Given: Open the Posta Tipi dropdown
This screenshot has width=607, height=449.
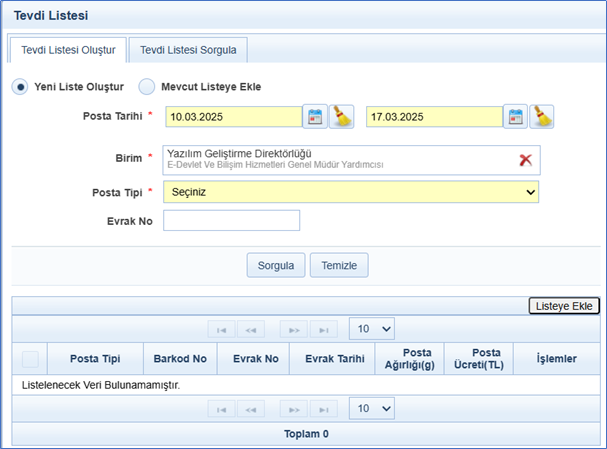Looking at the screenshot, I should (351, 192).
